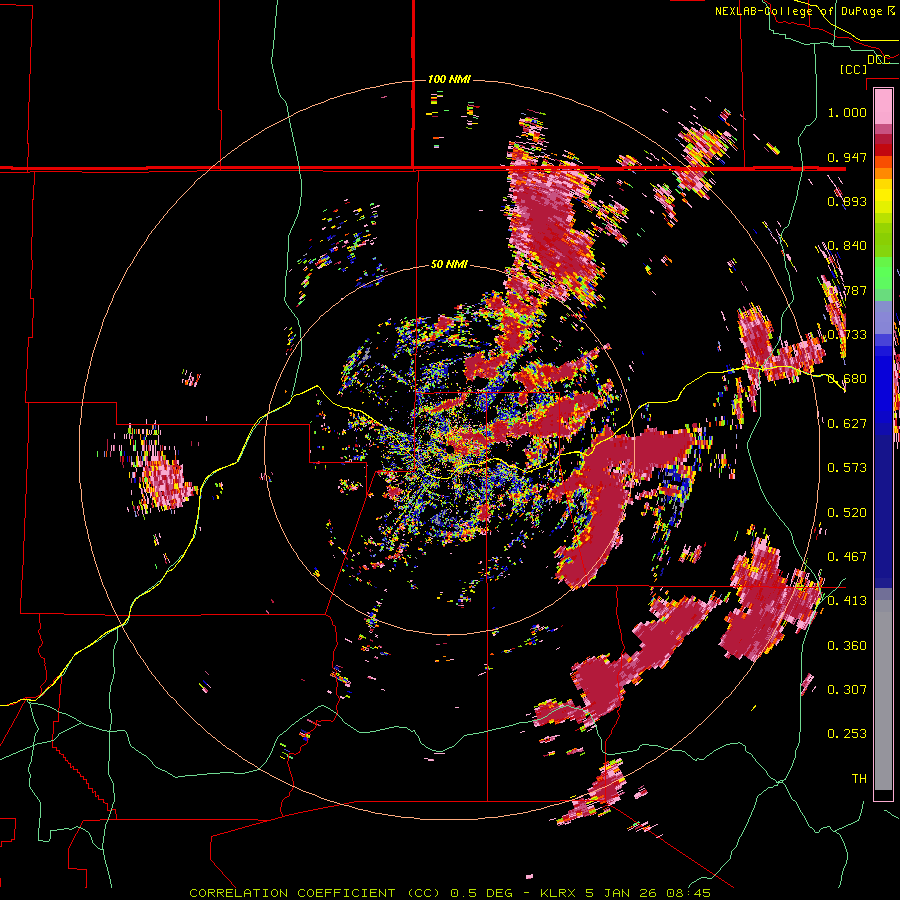Click the bright green band of color bar
The image size is (900, 900).
pyautogui.click(x=883, y=273)
